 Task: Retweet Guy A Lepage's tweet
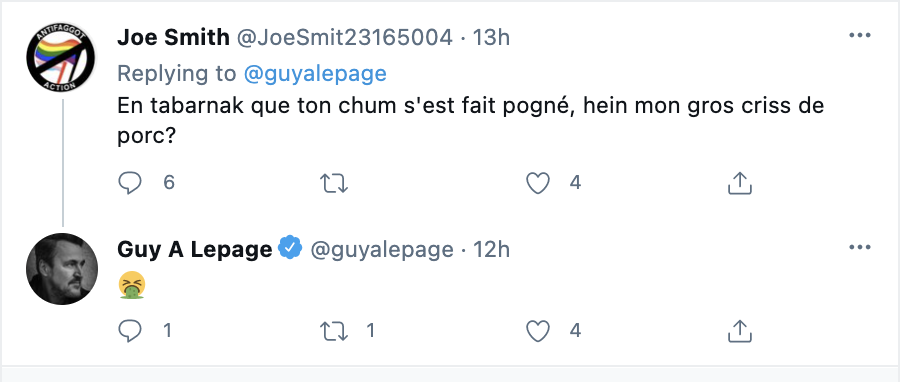click(334, 331)
